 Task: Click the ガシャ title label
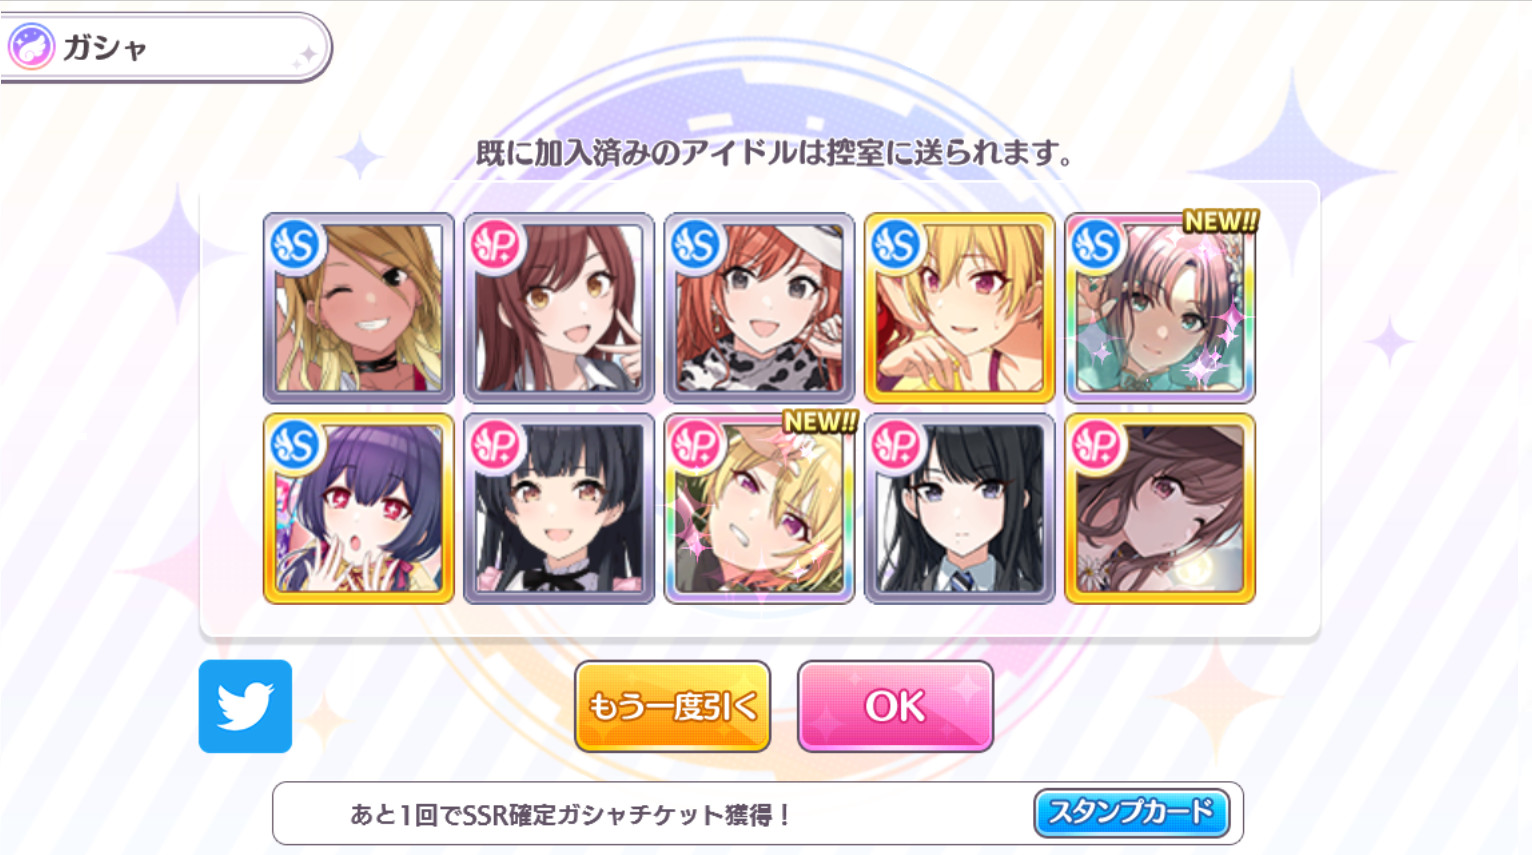click(x=105, y=47)
